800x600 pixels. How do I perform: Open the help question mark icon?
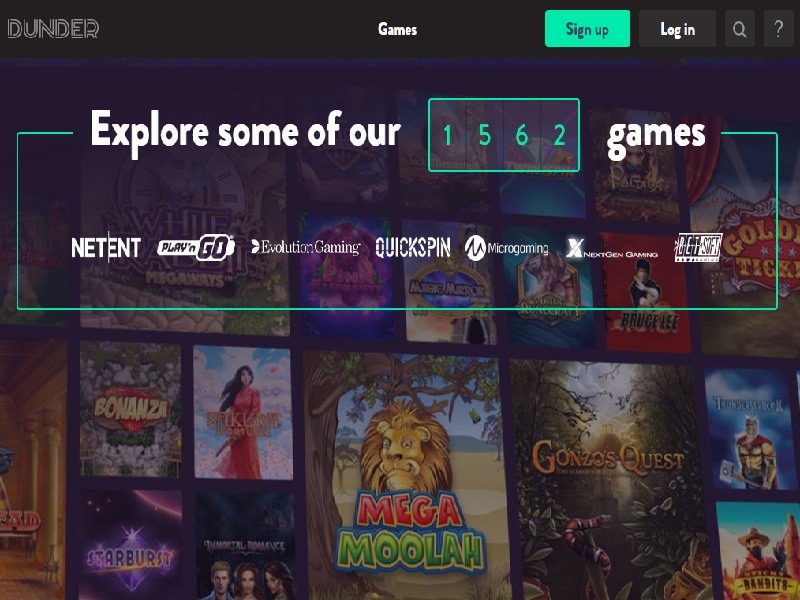779,29
